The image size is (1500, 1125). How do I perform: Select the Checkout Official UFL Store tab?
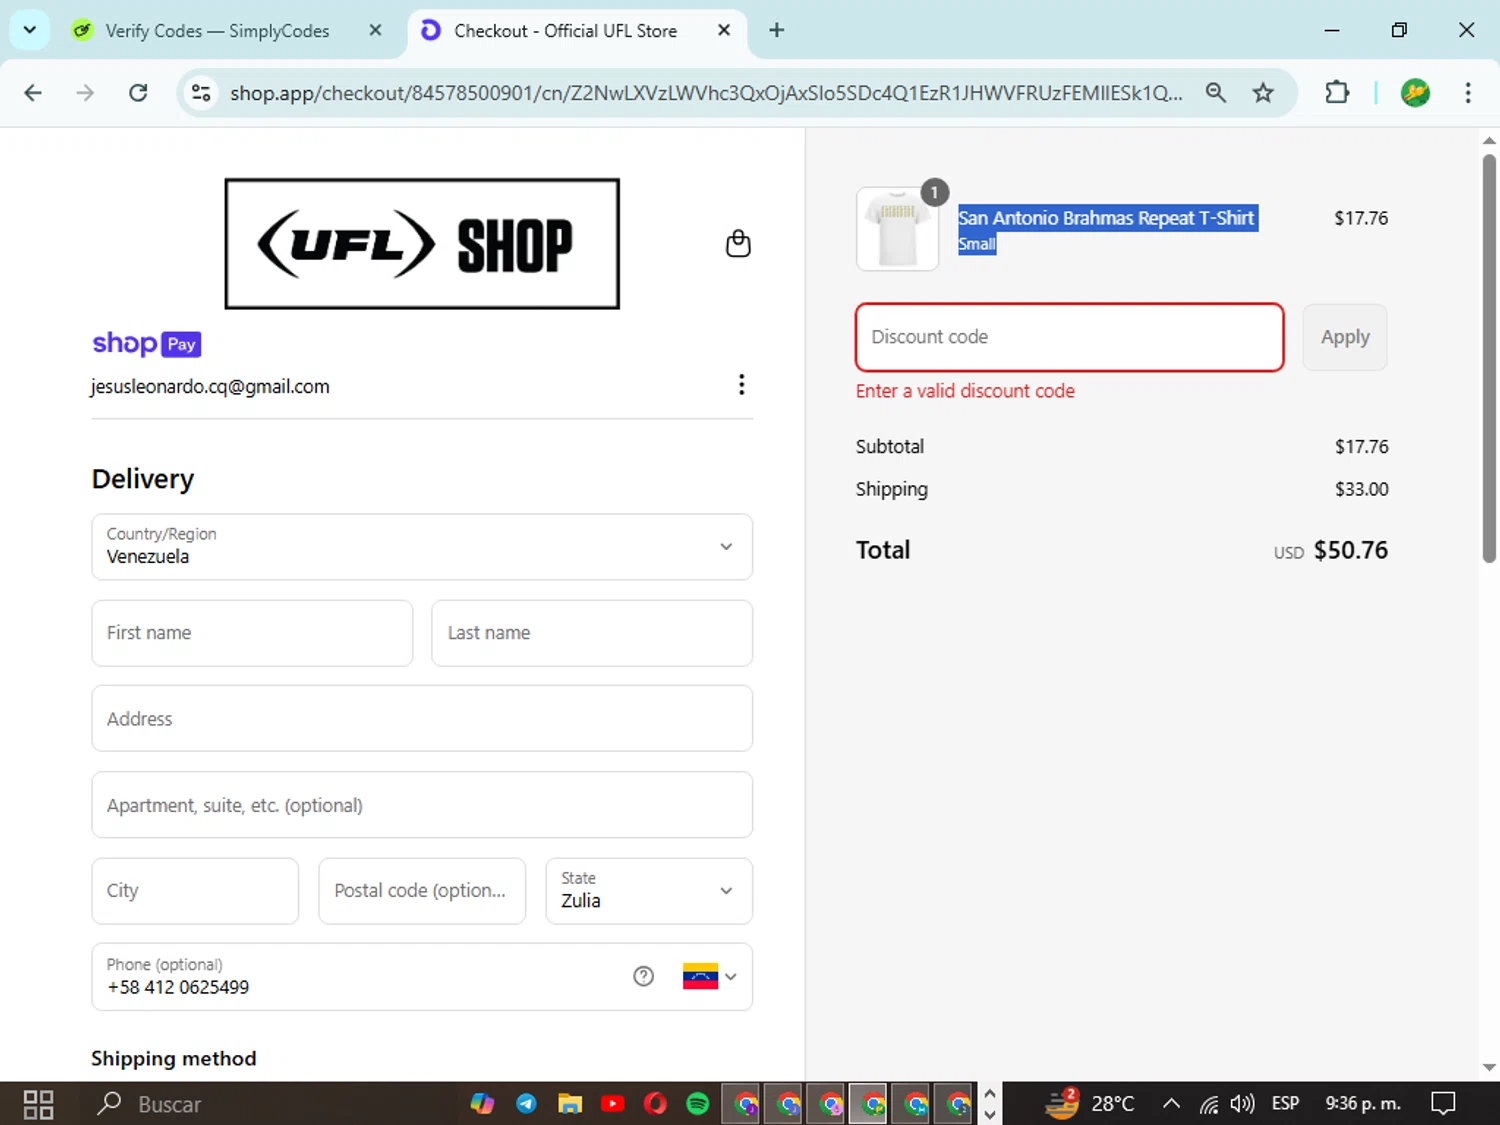[x=565, y=31]
